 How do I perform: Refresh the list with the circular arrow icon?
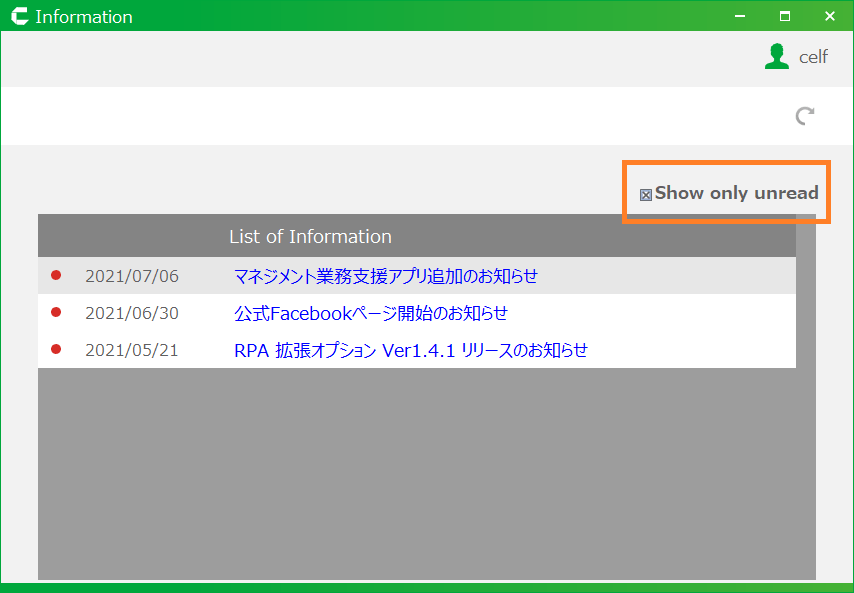coord(804,116)
